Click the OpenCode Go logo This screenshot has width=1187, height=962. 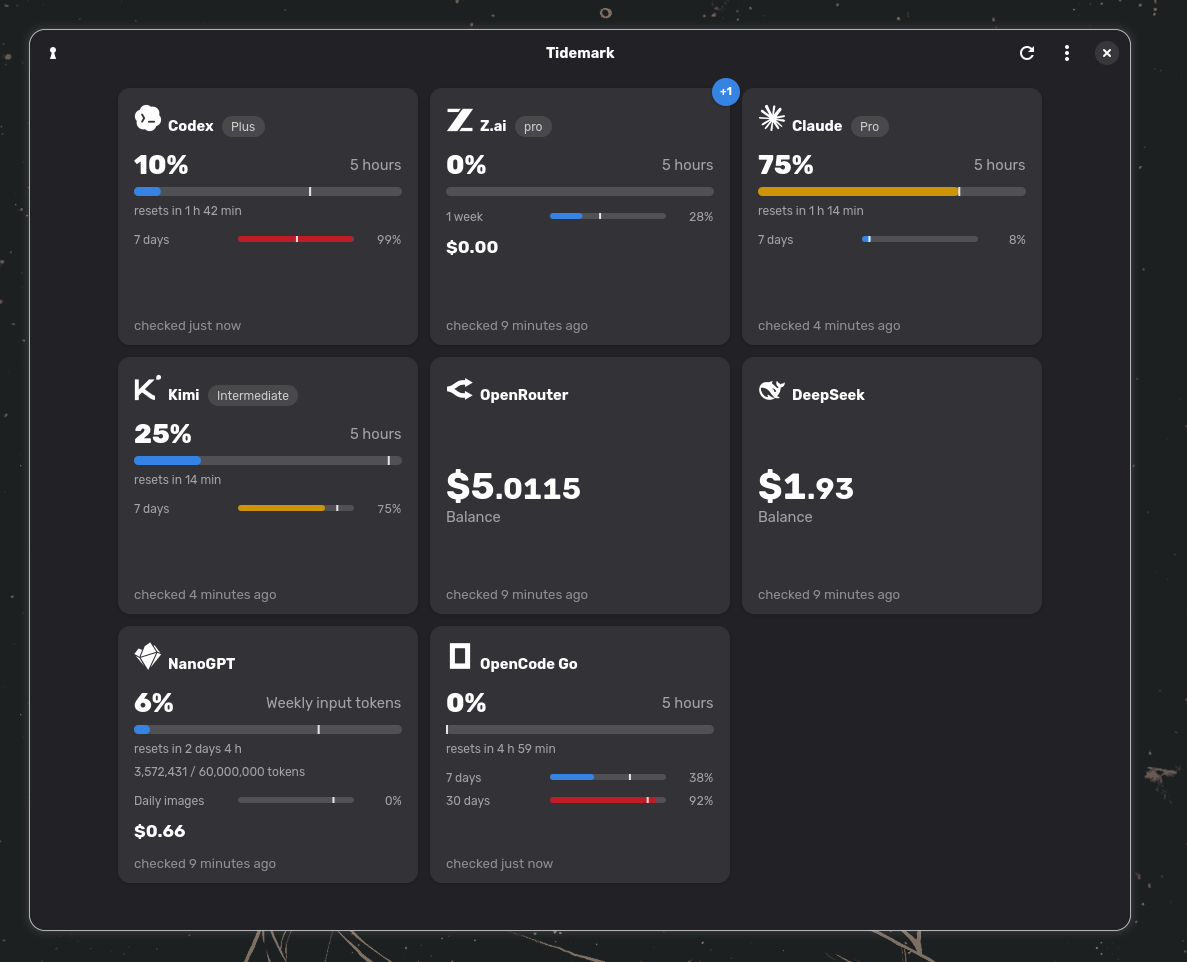tap(460, 656)
